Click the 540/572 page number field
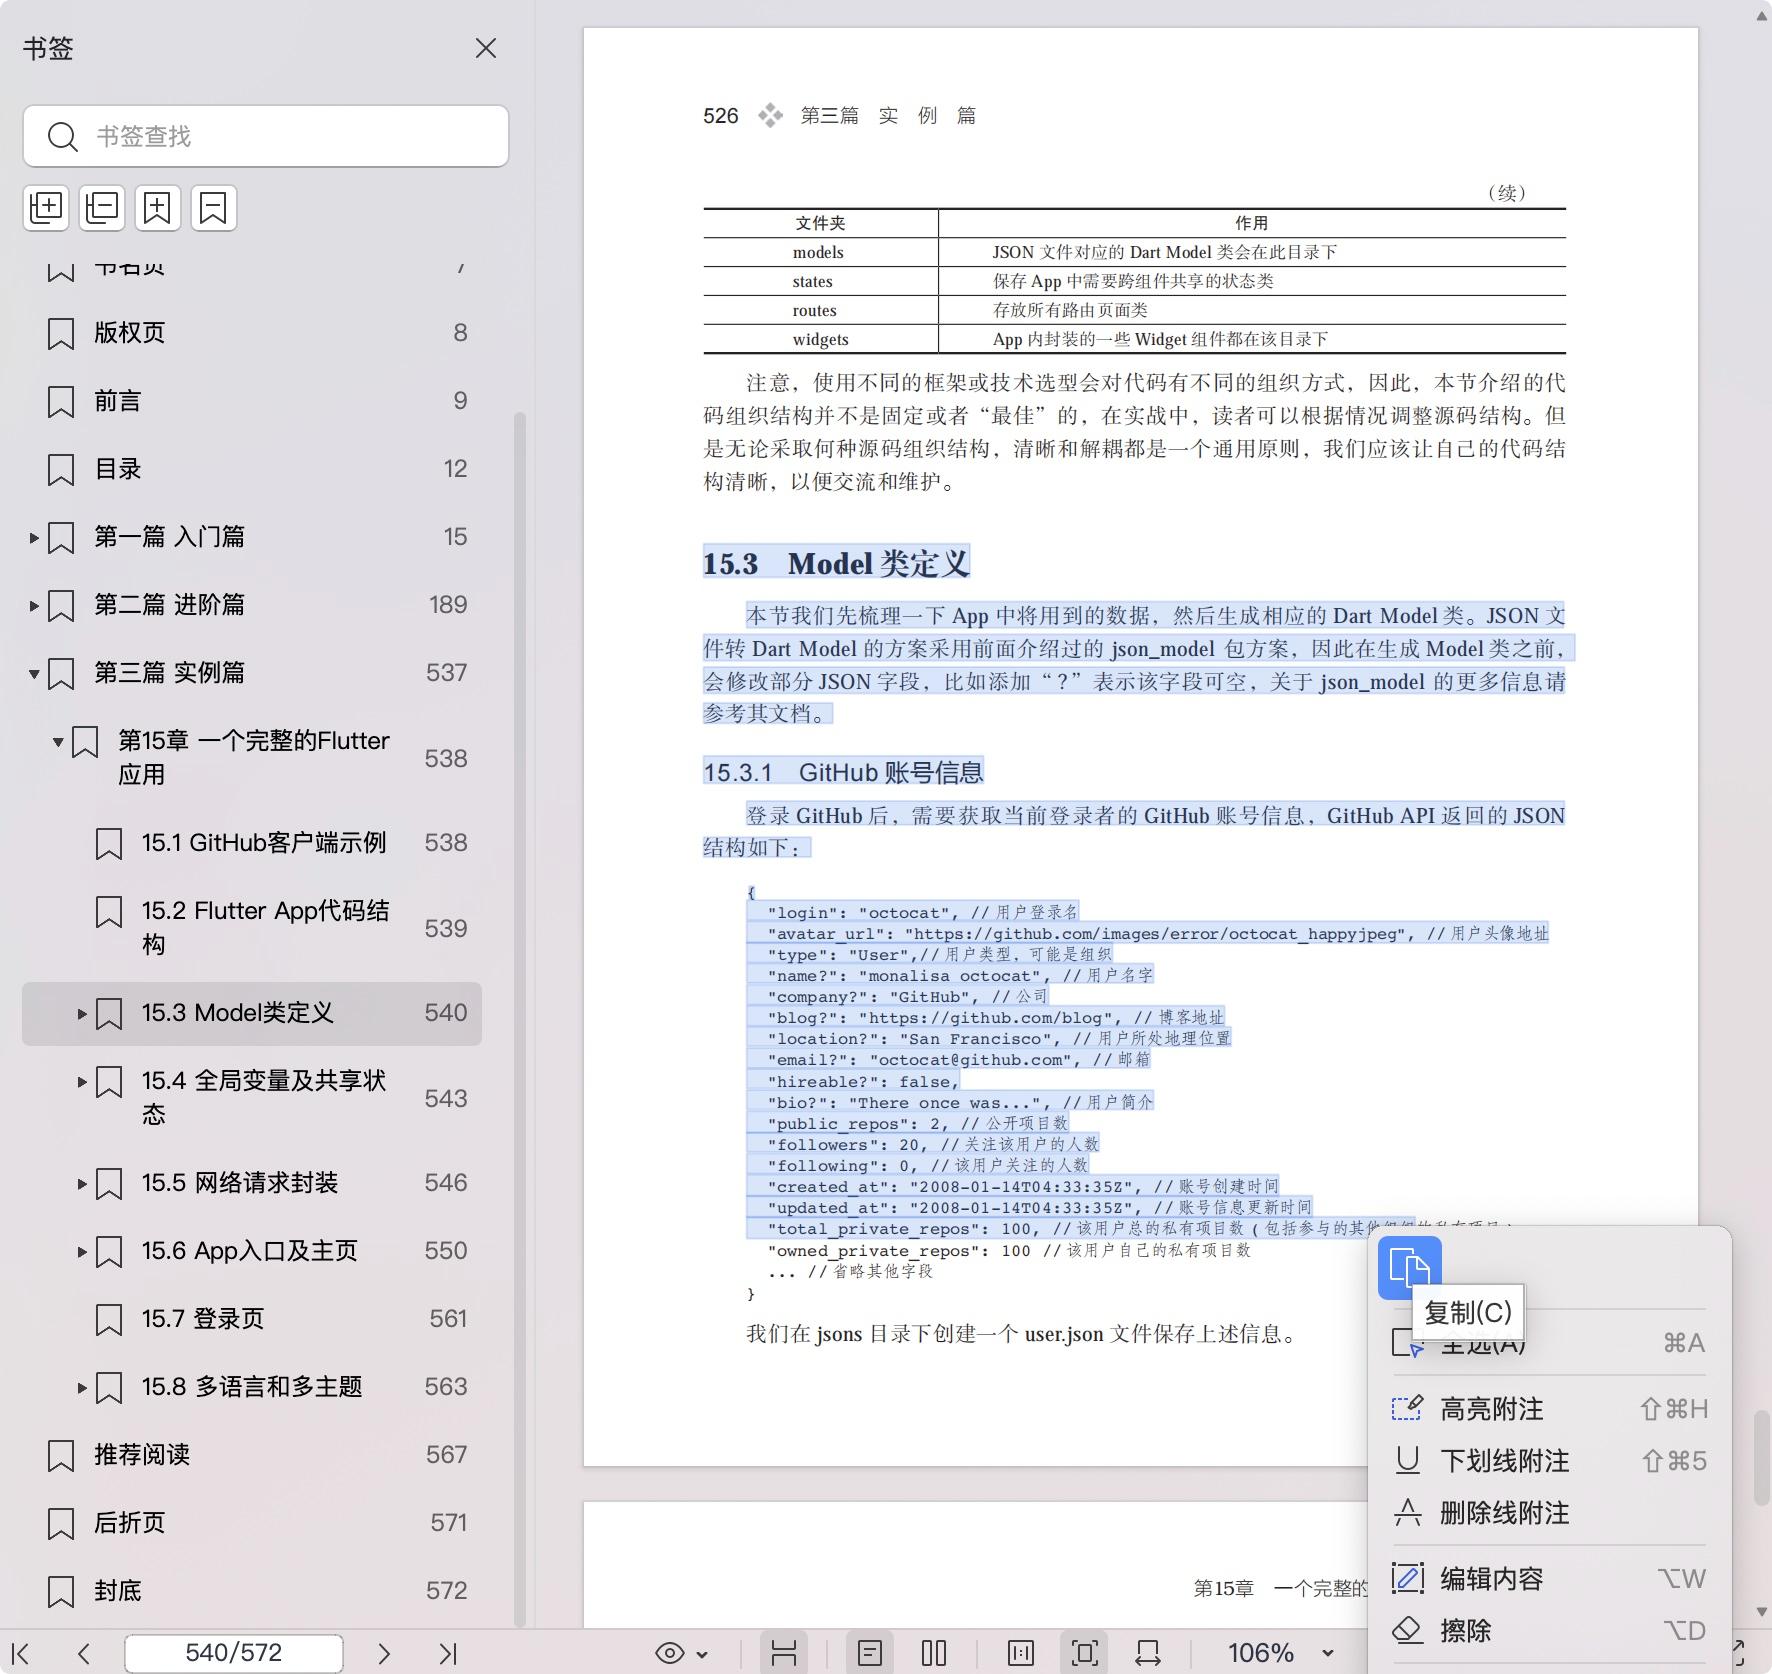The height and width of the screenshot is (1674, 1772). (233, 1653)
